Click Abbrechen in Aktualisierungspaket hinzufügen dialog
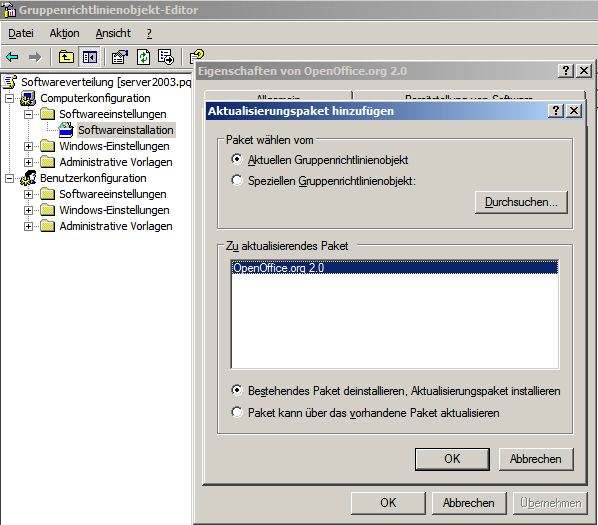This screenshot has width=598, height=525. [536, 459]
